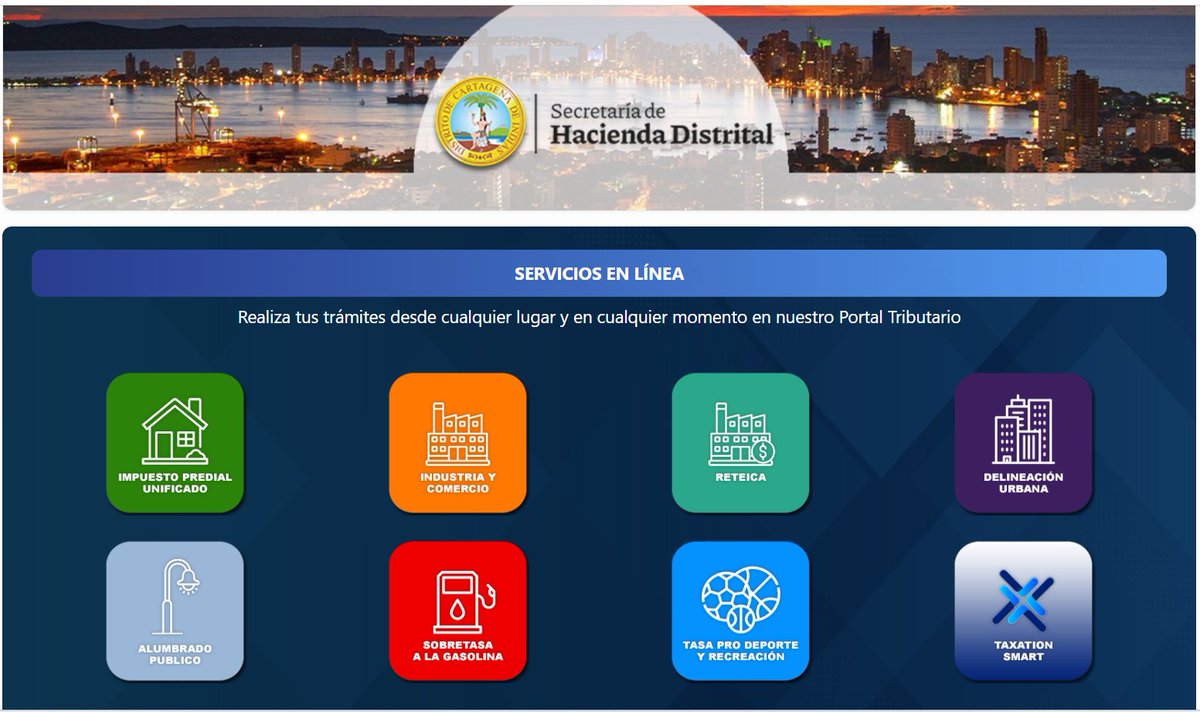Screen dimensions: 1200x712
Task: Click the Secretaría de Hacienda Distrital title
Action: (661, 123)
